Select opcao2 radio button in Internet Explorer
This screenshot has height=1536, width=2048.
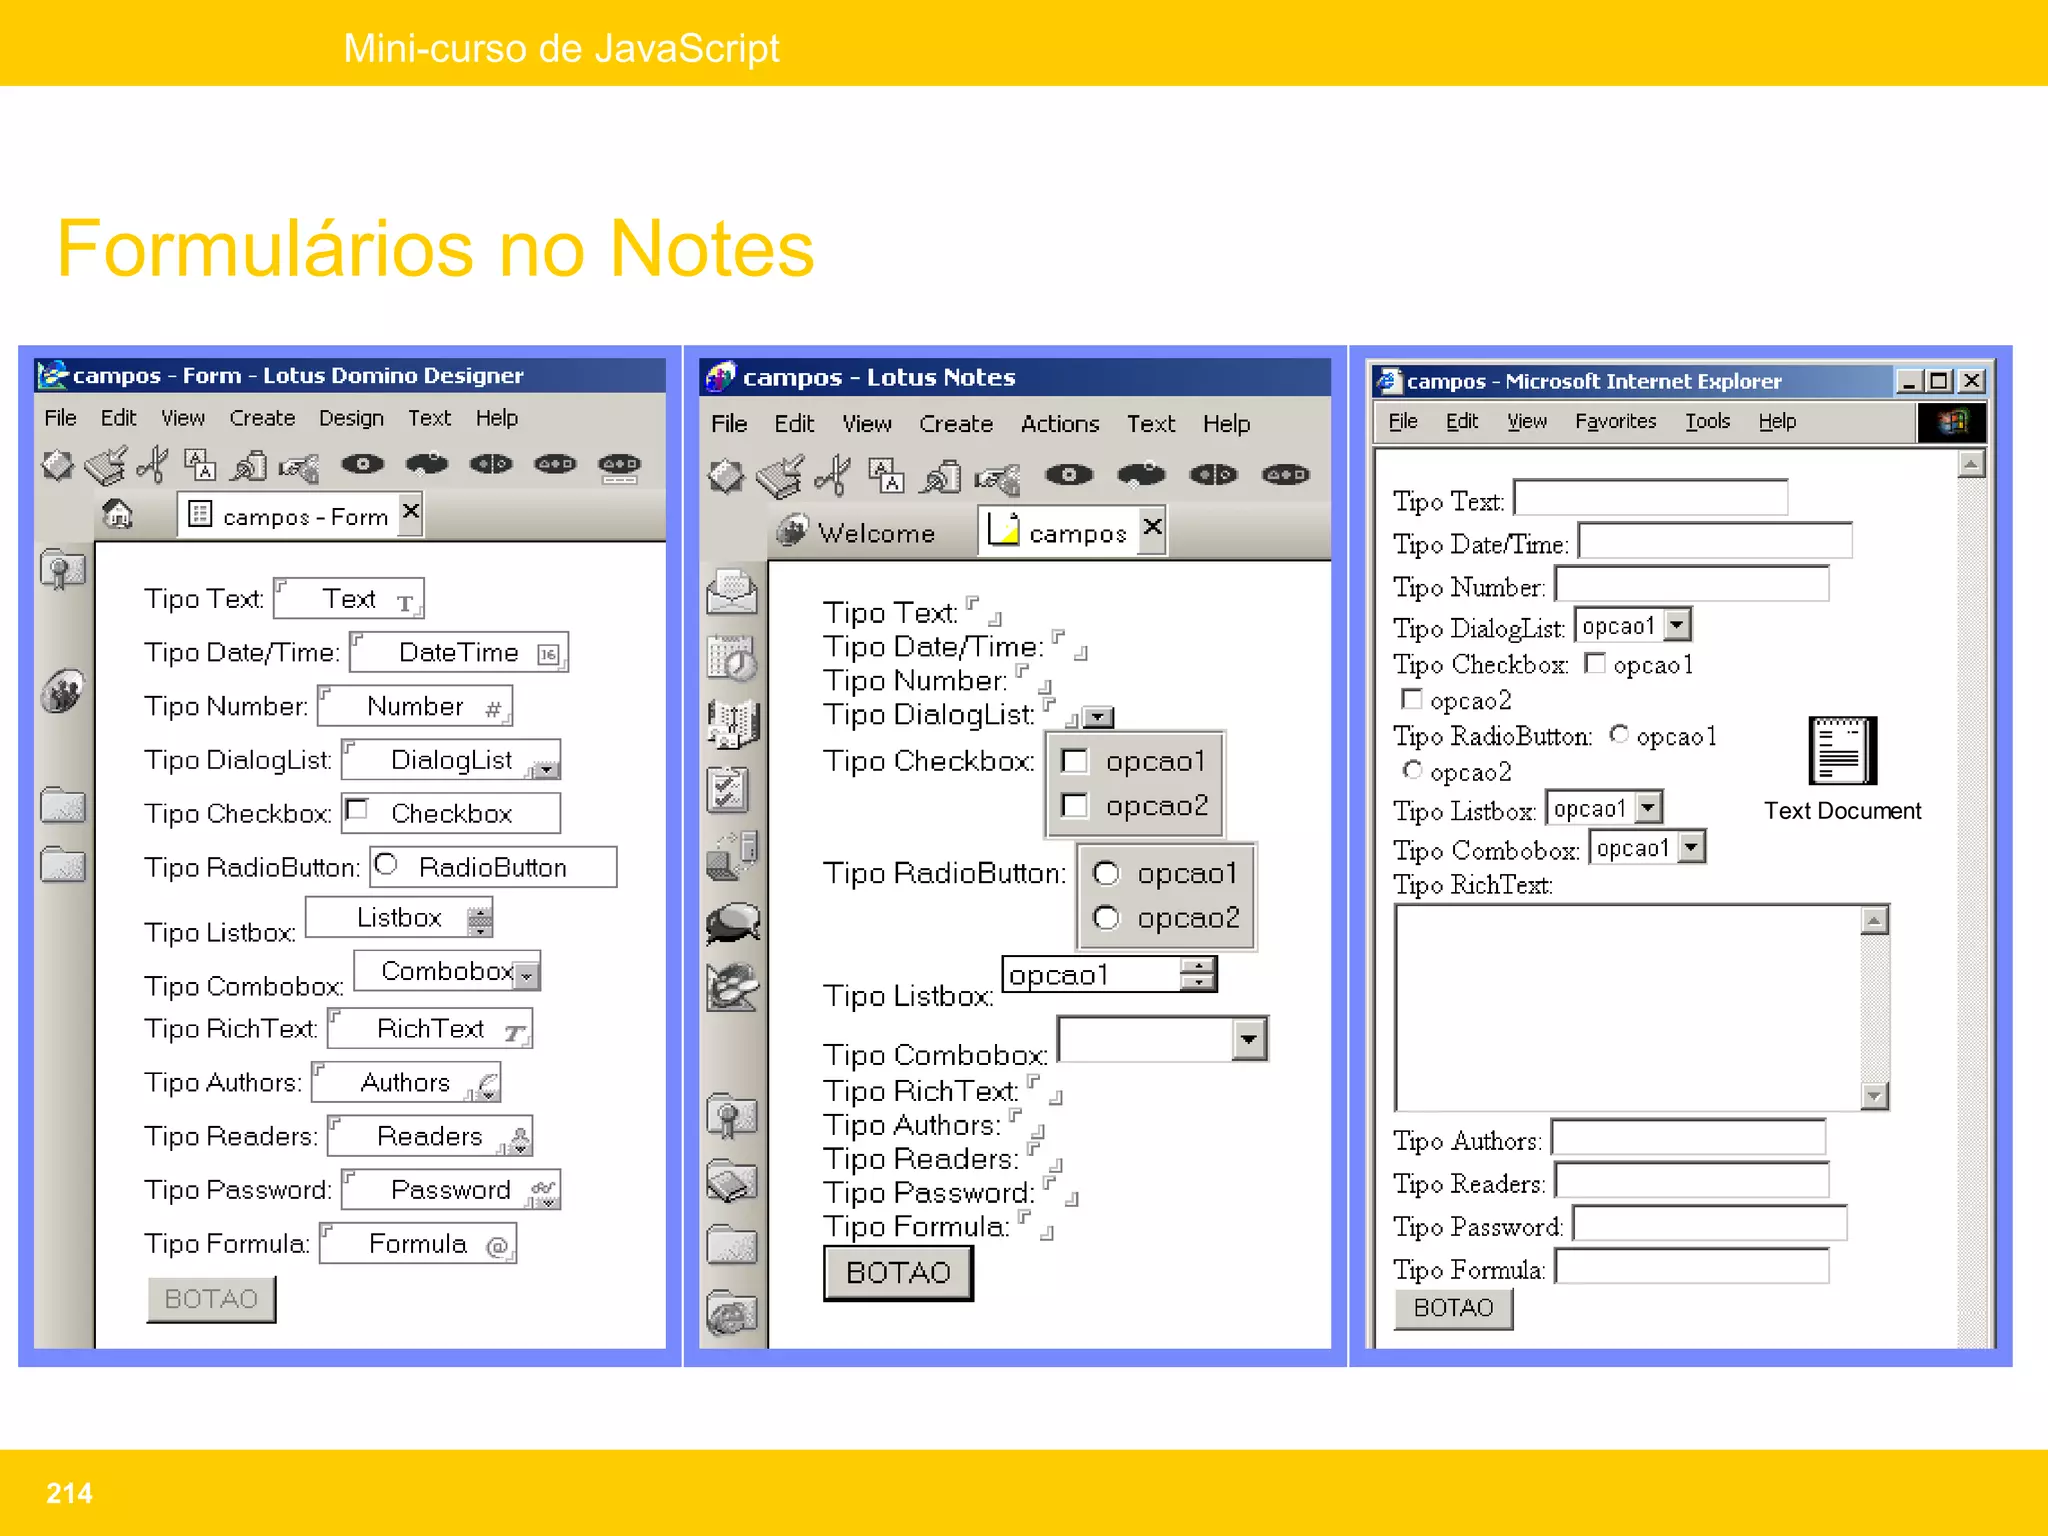1411,769
